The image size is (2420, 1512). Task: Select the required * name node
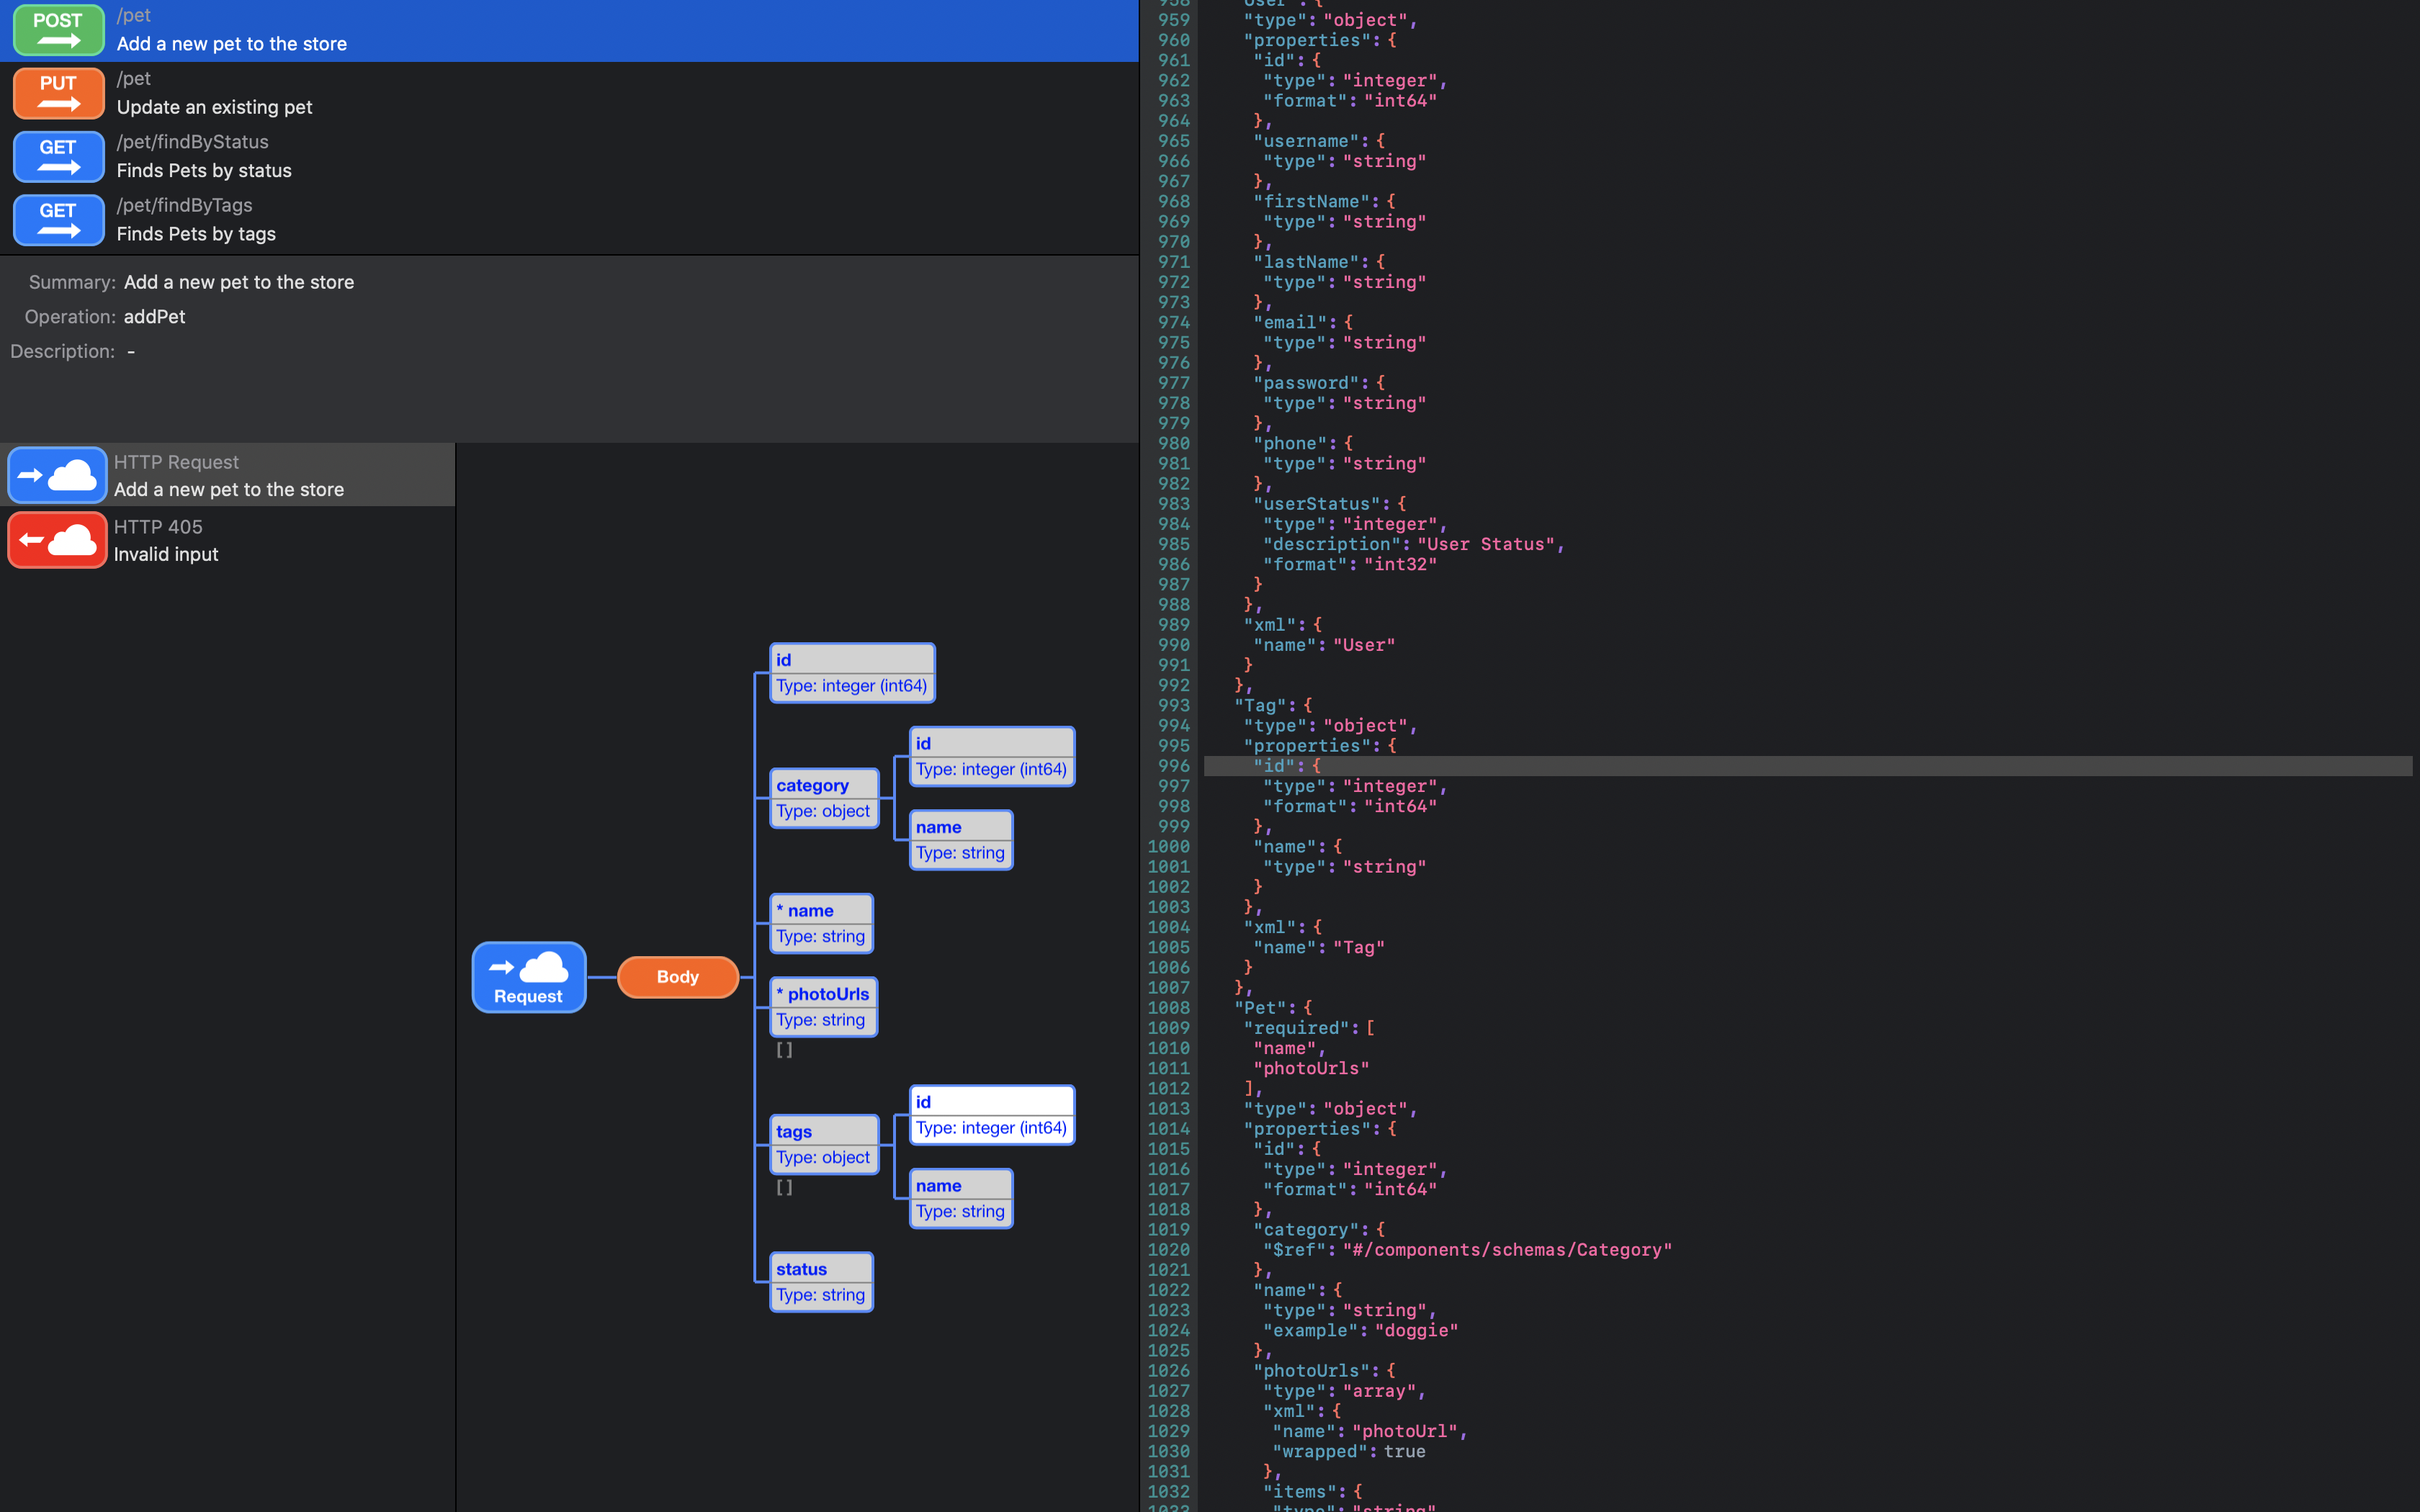click(820, 922)
